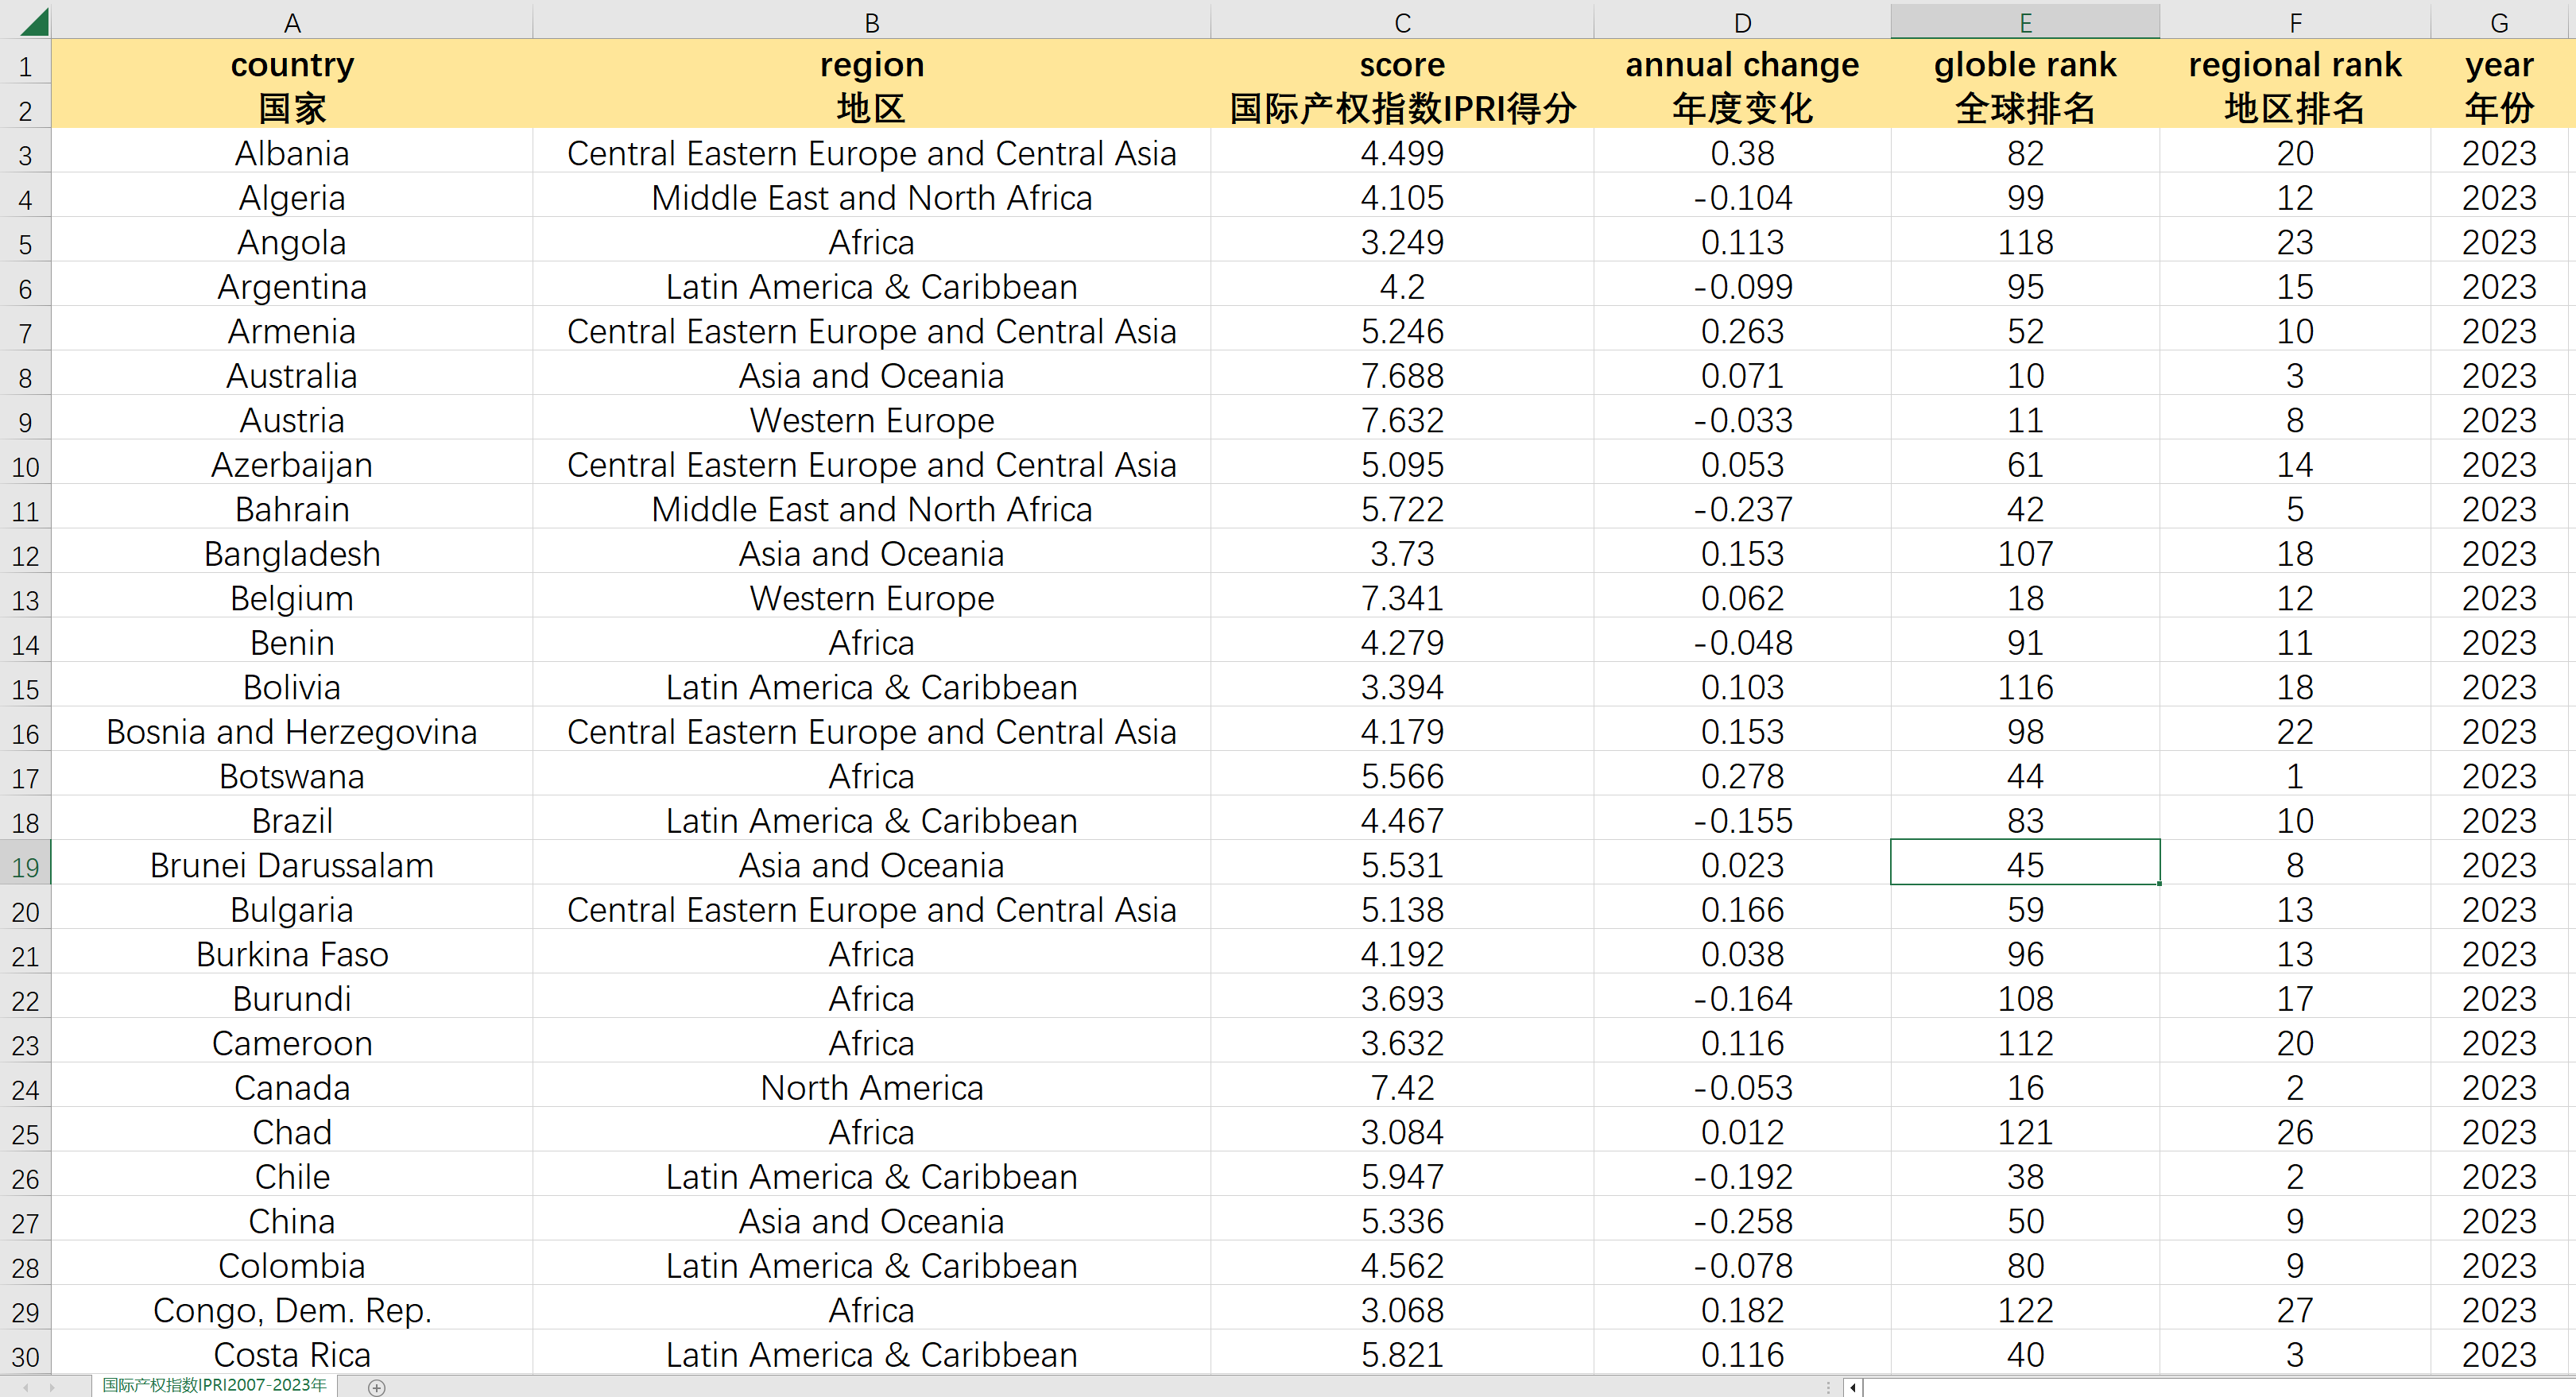Click next sheet navigation arrow
The width and height of the screenshot is (2576, 1397).
pyautogui.click(x=52, y=1387)
